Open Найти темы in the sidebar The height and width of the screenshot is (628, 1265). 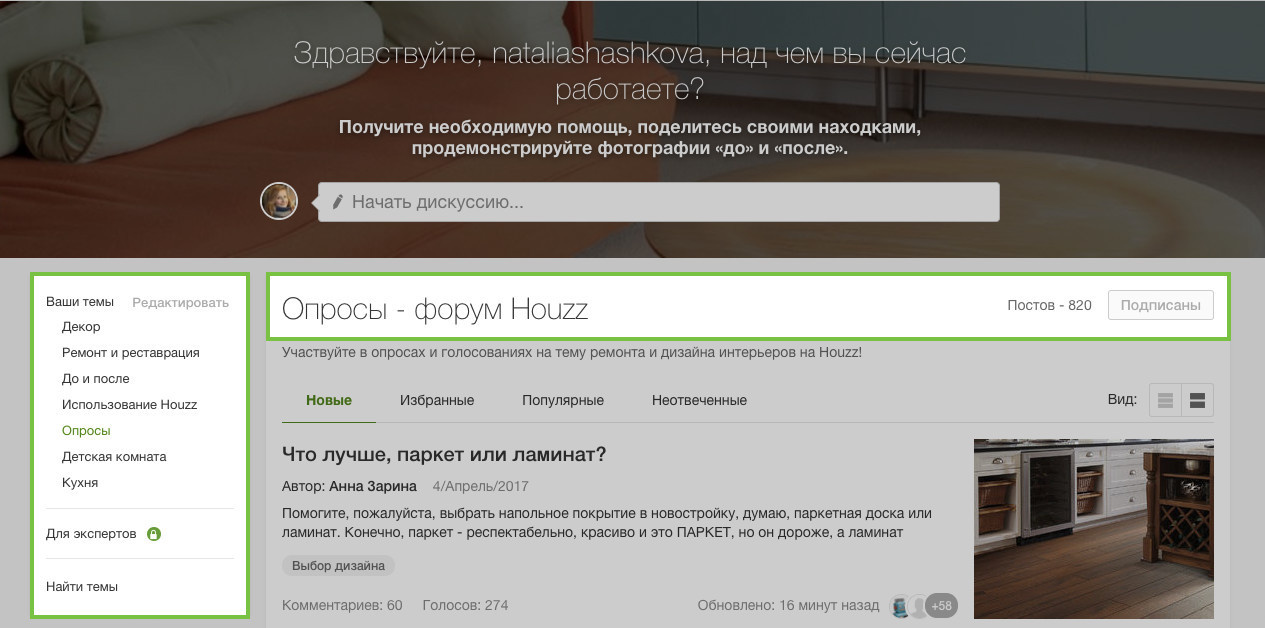tap(80, 586)
